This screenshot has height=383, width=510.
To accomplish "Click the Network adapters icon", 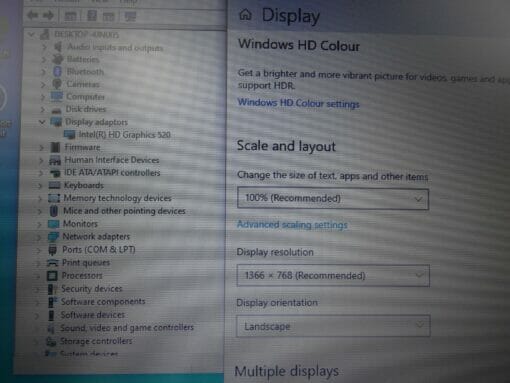I will click(53, 237).
